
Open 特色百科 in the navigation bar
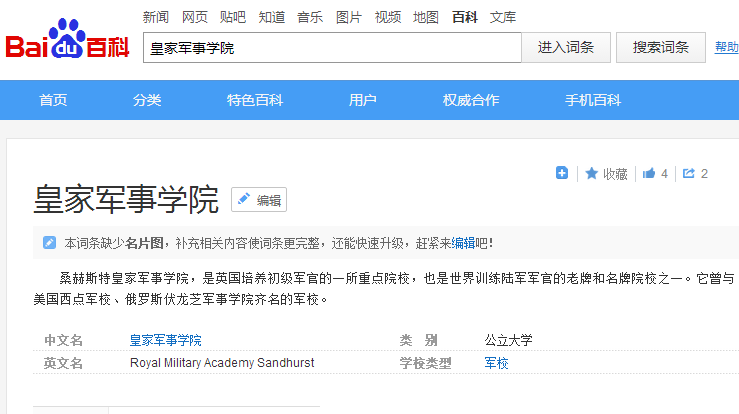[x=255, y=100]
